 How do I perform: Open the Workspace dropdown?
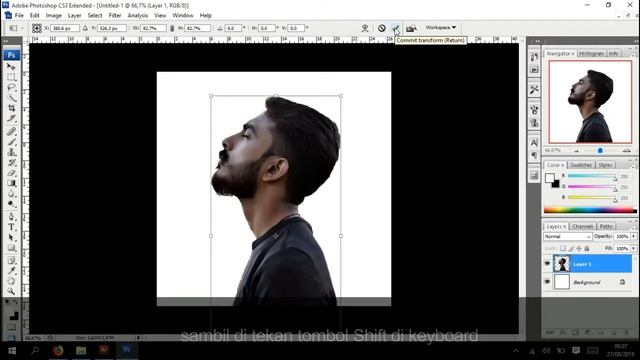(441, 27)
